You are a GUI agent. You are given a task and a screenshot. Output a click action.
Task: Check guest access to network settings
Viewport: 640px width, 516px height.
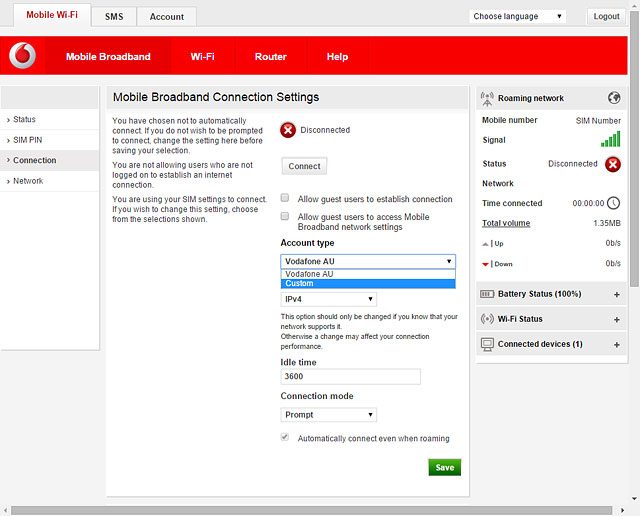[x=285, y=216]
